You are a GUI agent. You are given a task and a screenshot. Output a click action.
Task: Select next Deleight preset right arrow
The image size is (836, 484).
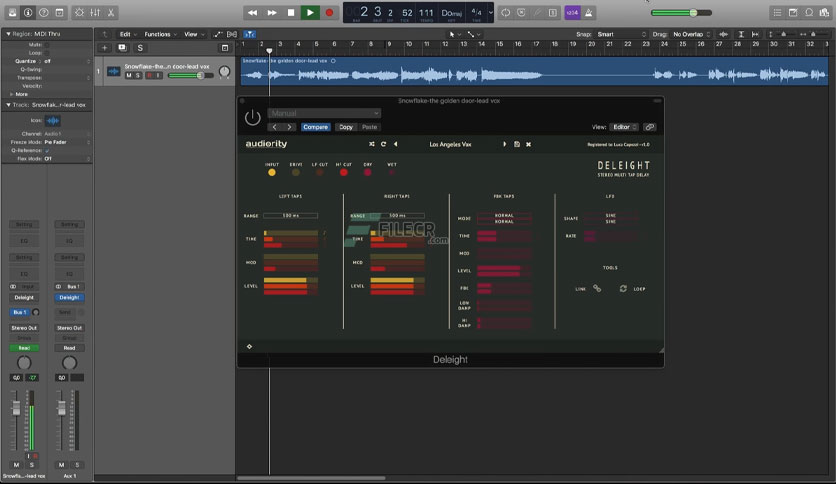tap(504, 144)
